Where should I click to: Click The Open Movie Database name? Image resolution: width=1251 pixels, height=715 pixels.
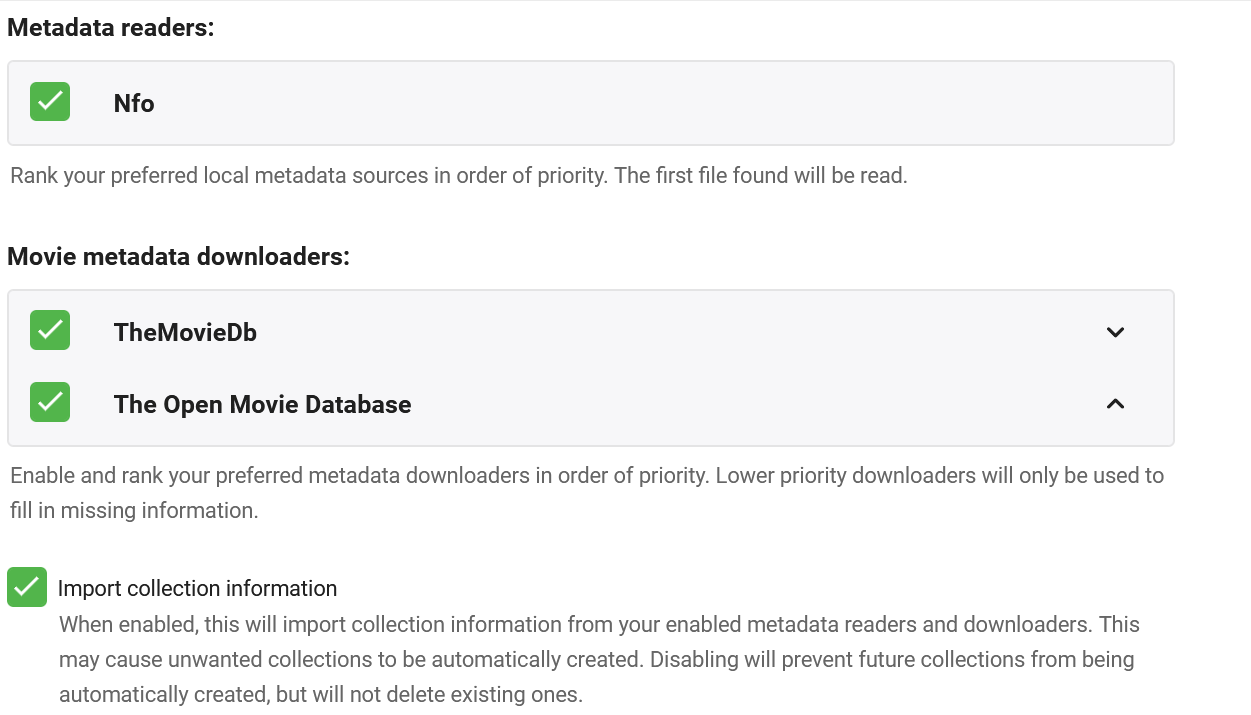(x=262, y=404)
